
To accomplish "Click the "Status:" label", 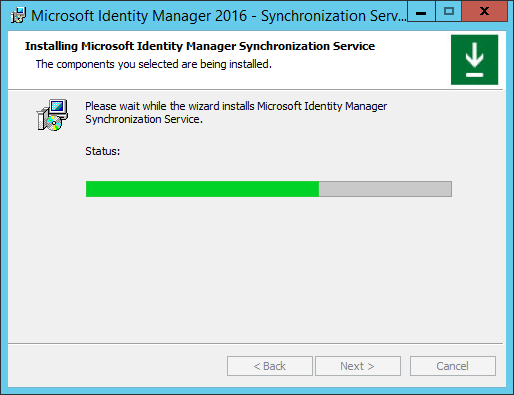I will 103,151.
